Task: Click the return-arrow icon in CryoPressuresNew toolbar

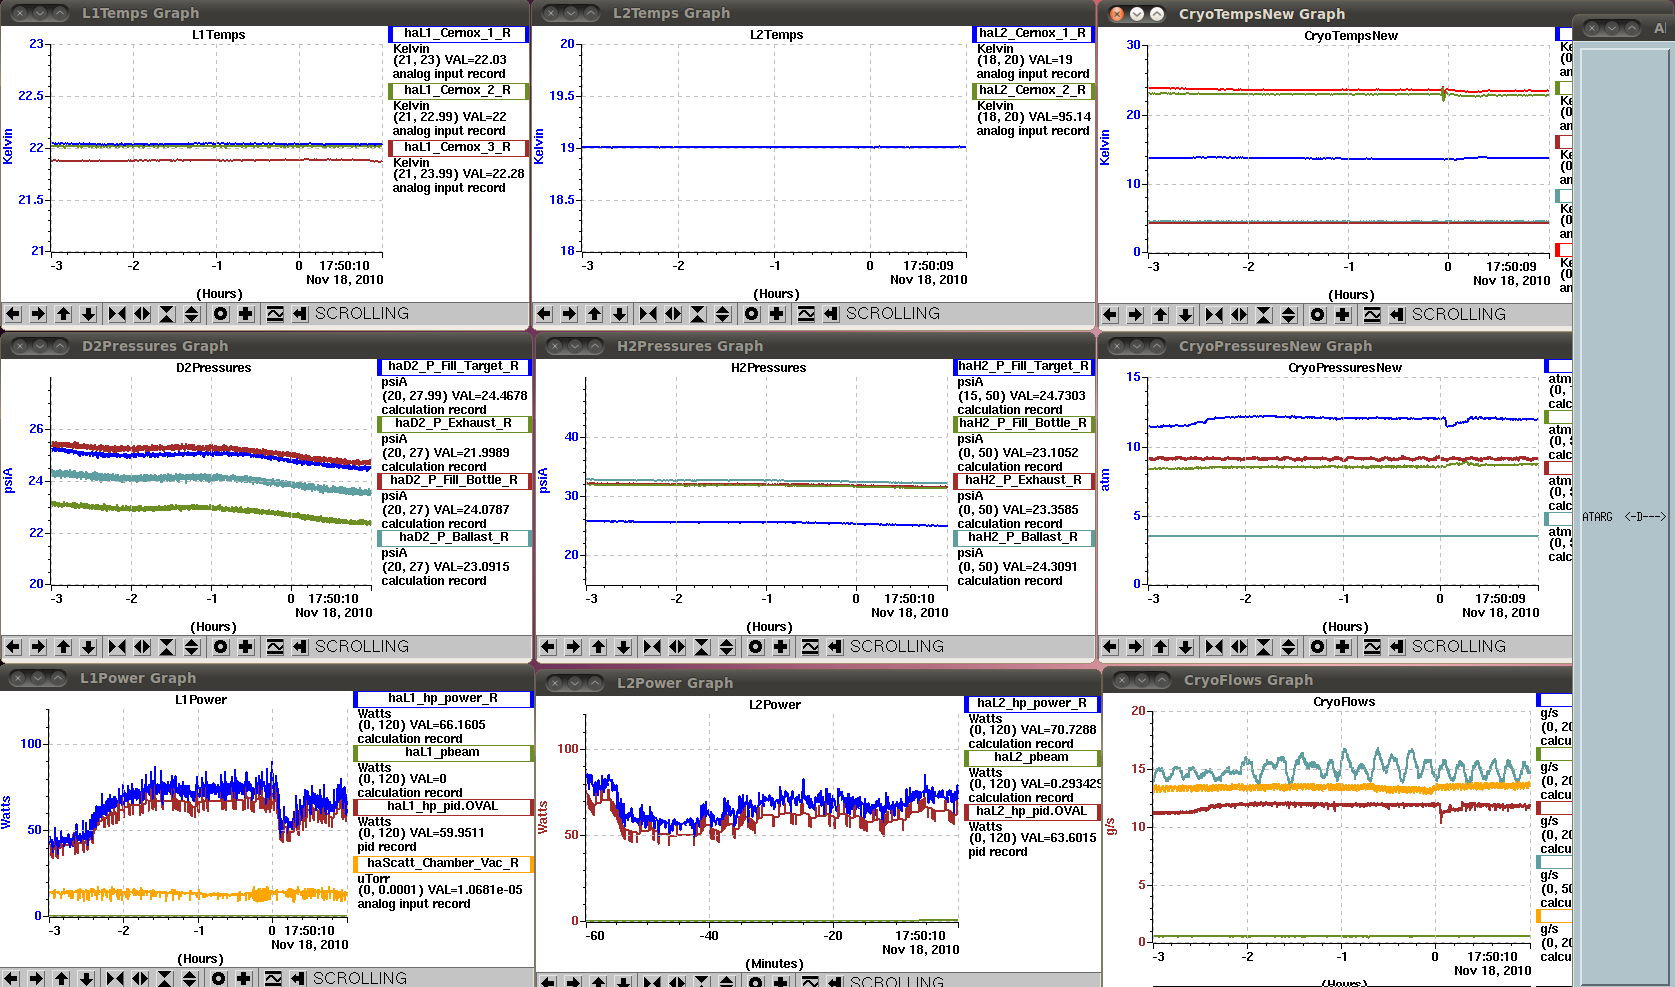Action: point(1397,647)
